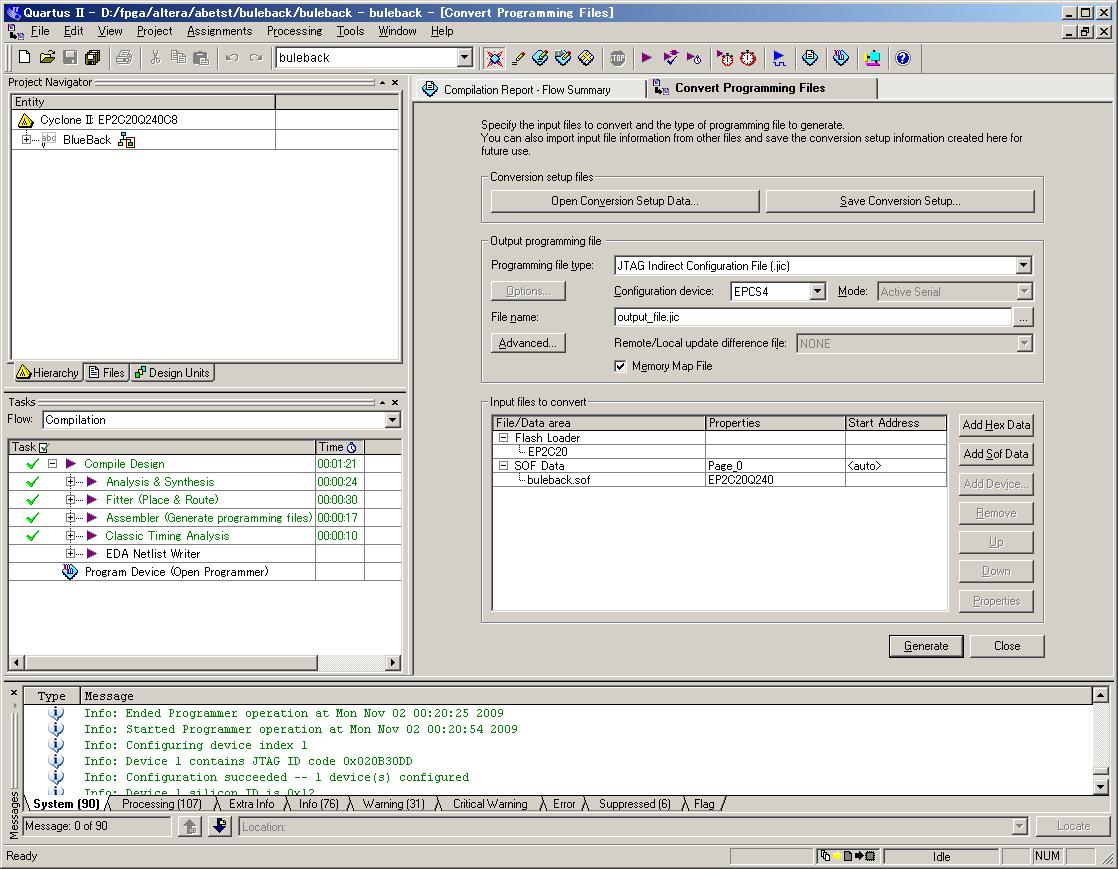Open the Flow Compilation dropdown
This screenshot has width=1118, height=869.
click(393, 420)
